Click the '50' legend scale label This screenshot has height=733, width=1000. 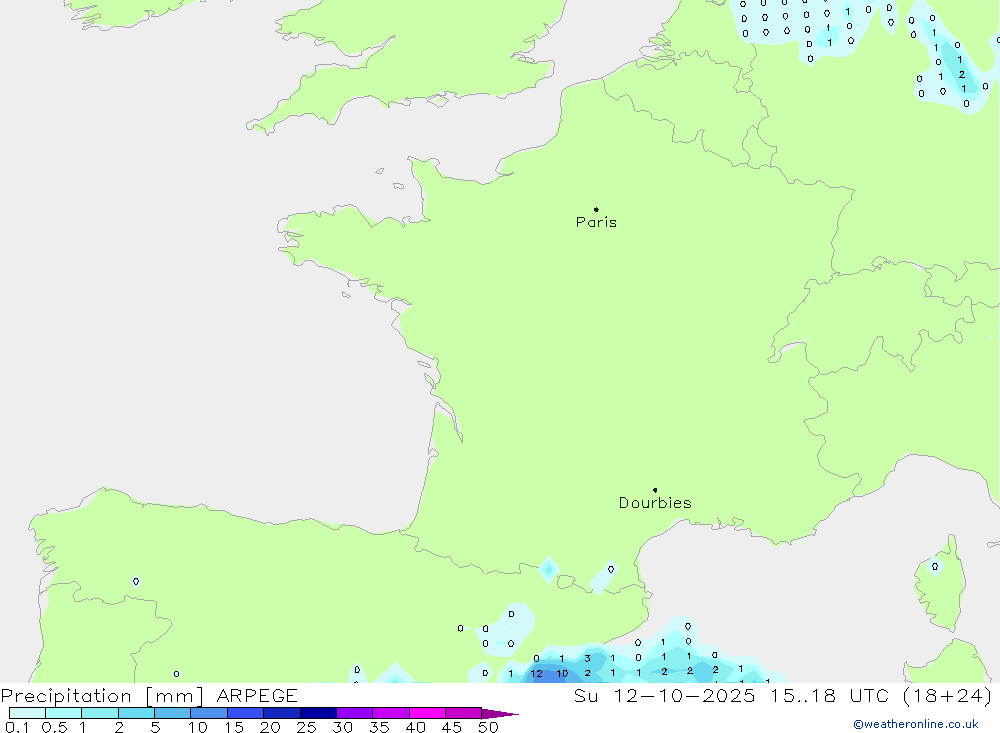tap(488, 727)
